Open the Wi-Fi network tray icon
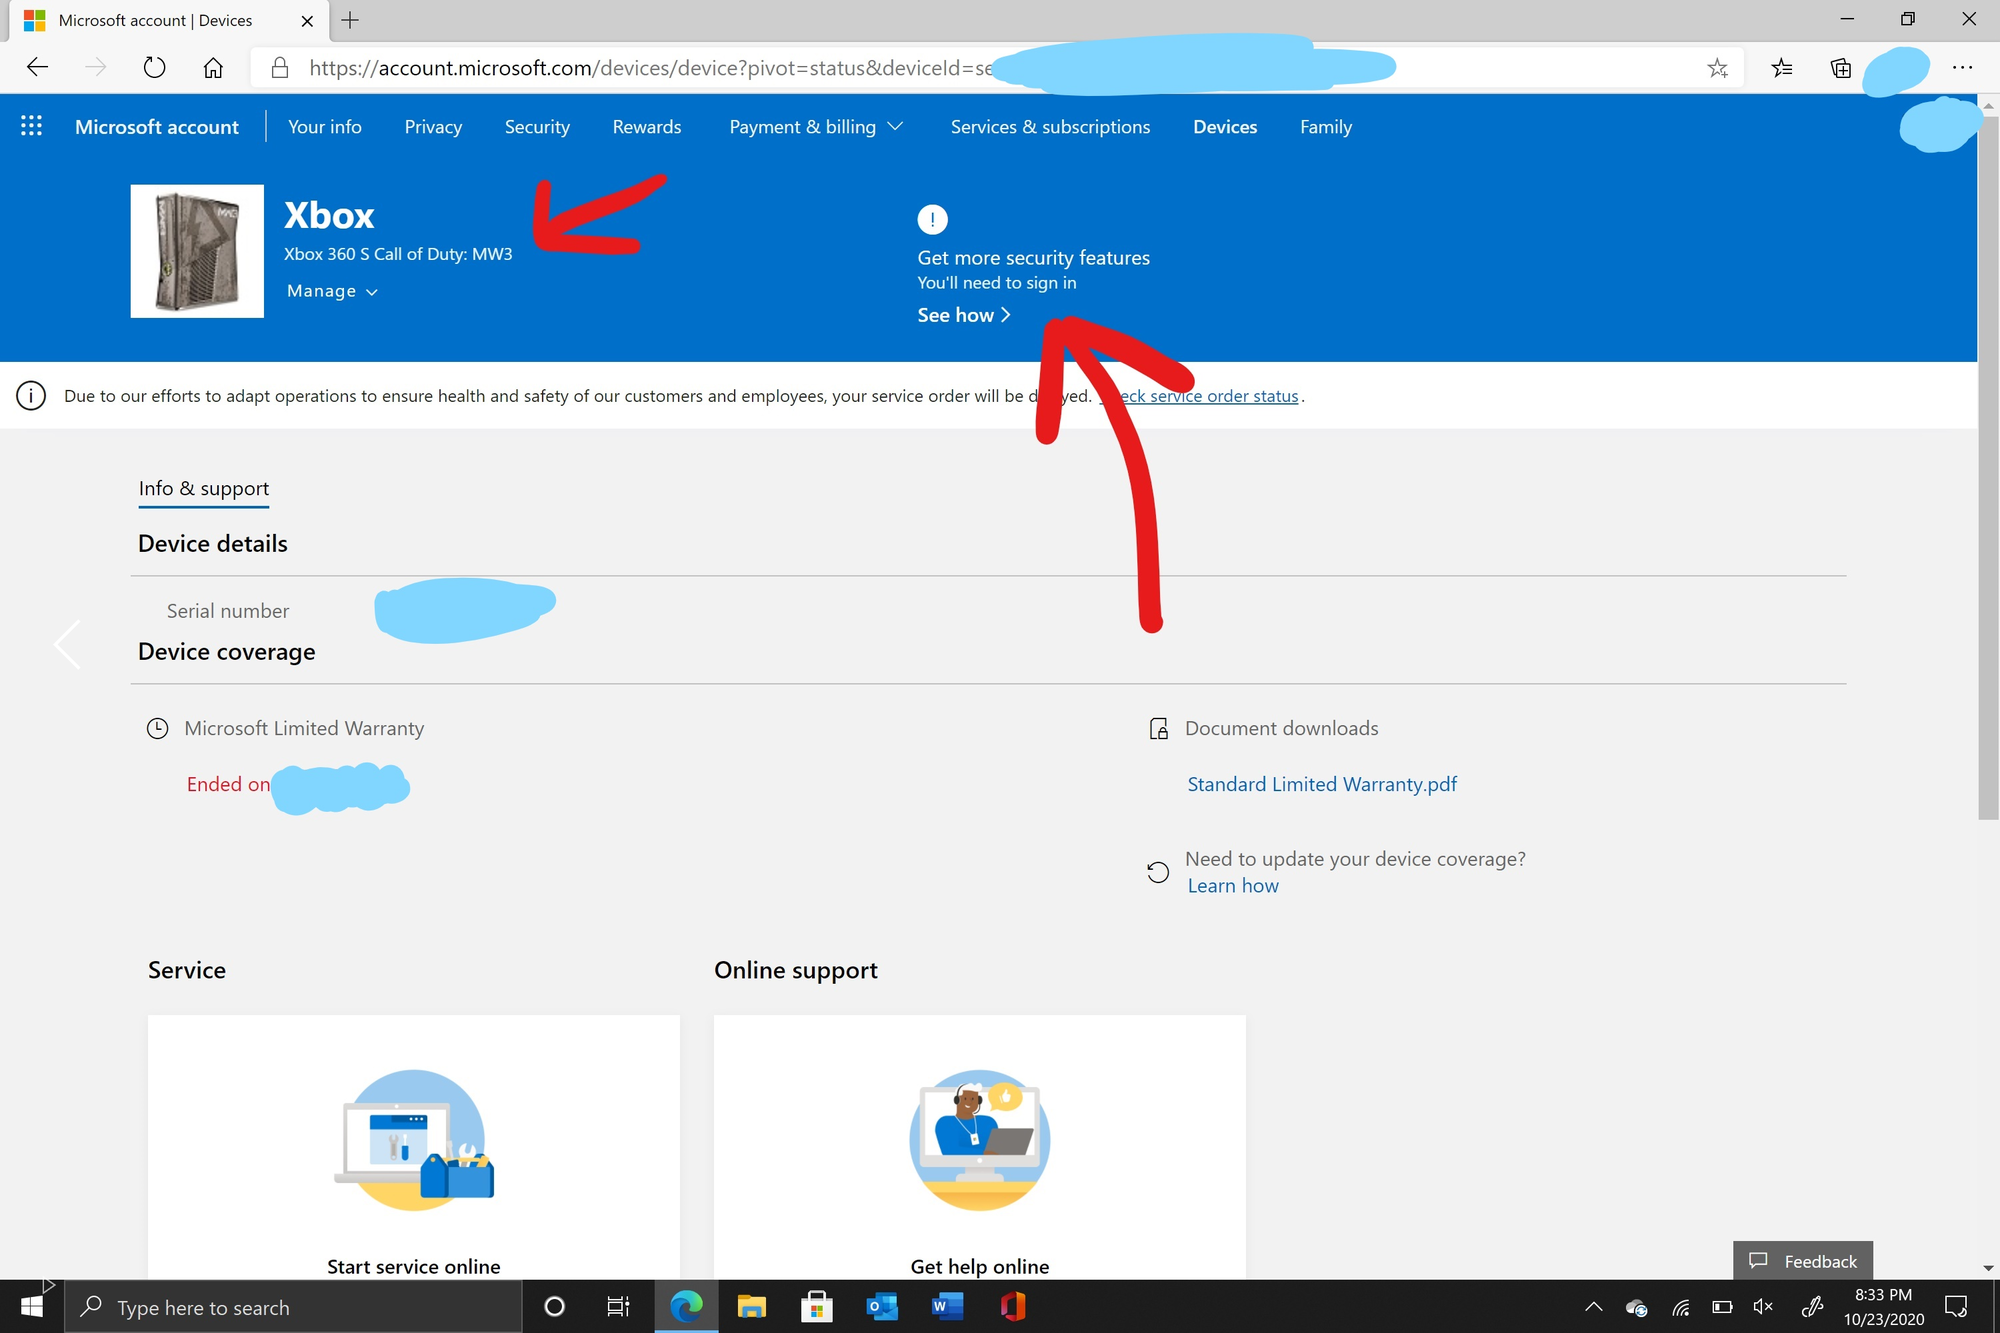This screenshot has width=2000, height=1333. click(x=1680, y=1307)
